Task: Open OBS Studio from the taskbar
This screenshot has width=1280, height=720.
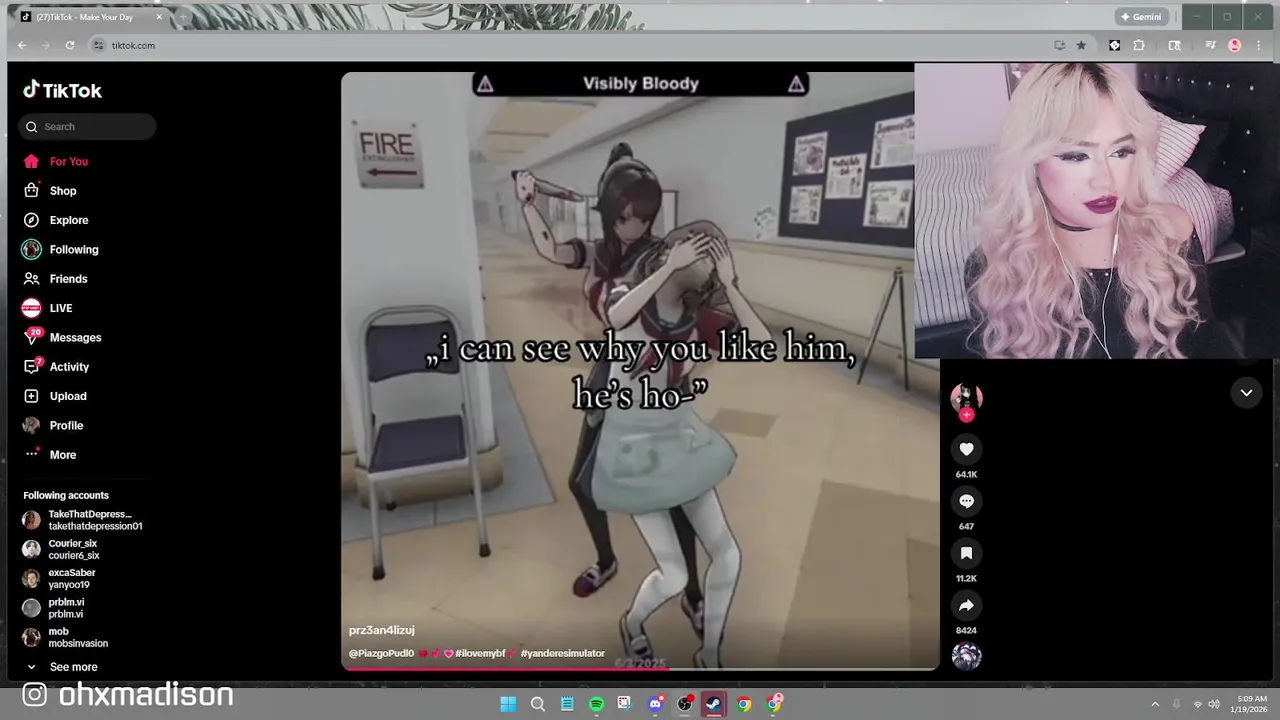Action: coord(685,704)
